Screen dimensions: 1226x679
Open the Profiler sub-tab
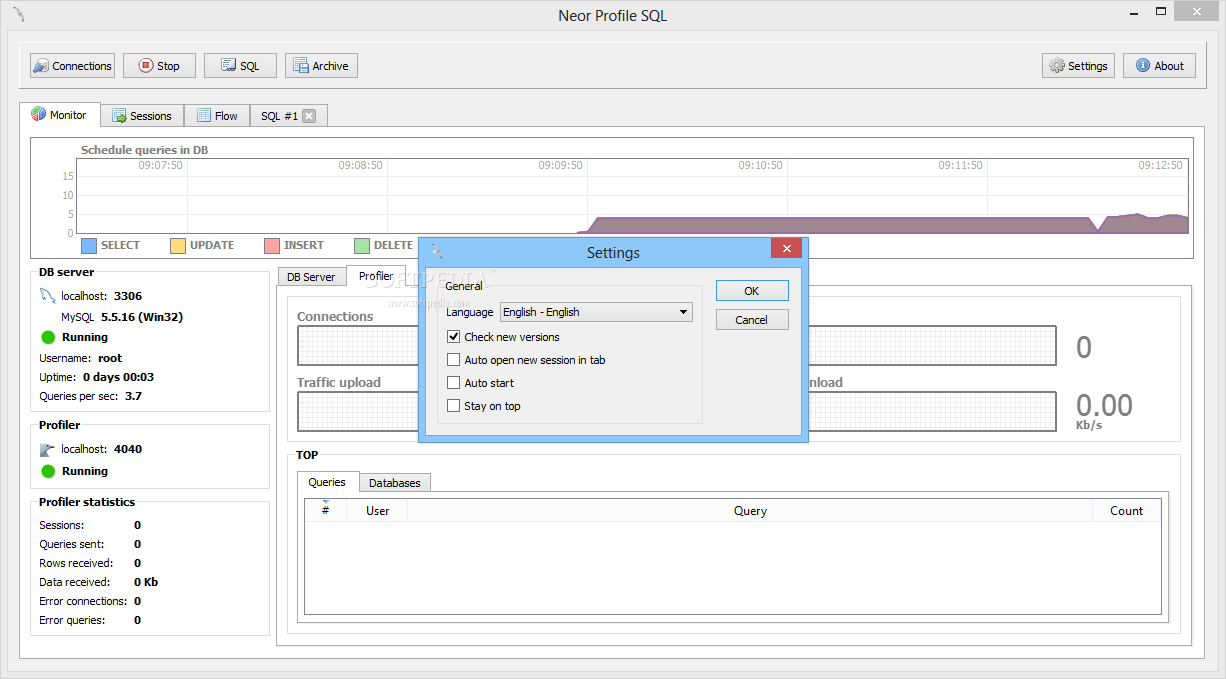point(376,276)
